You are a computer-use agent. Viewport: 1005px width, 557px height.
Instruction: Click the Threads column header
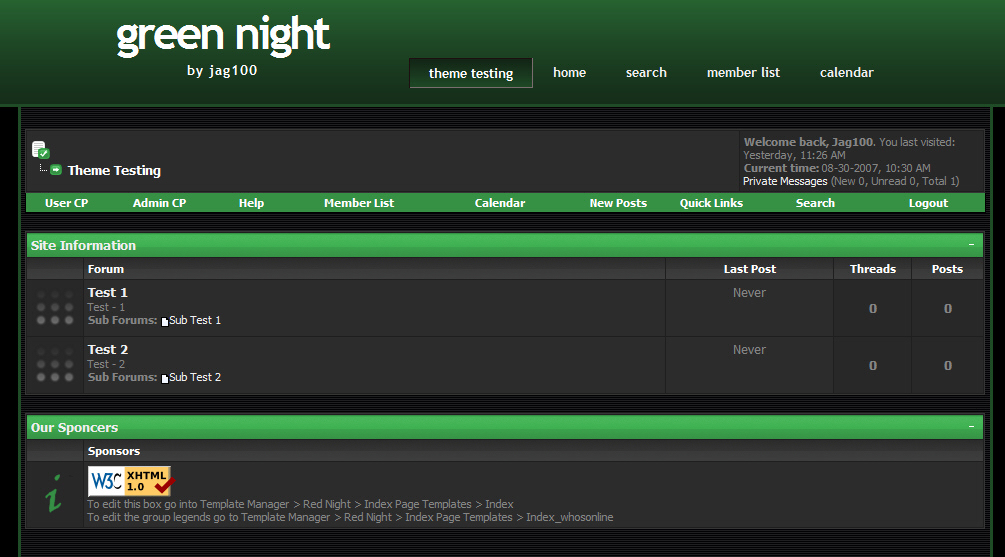(x=873, y=269)
